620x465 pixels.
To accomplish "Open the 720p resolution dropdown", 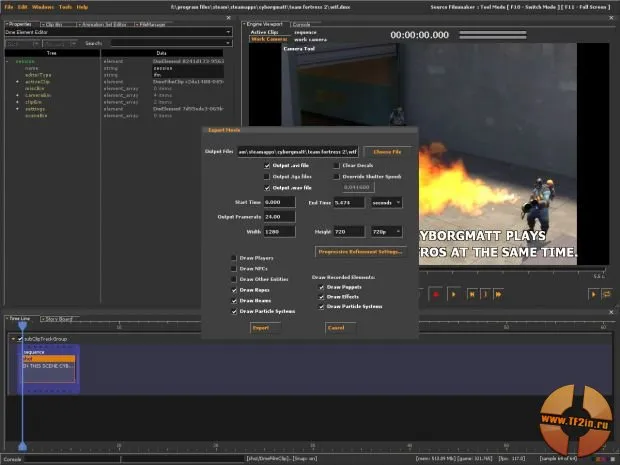I will 397,231.
